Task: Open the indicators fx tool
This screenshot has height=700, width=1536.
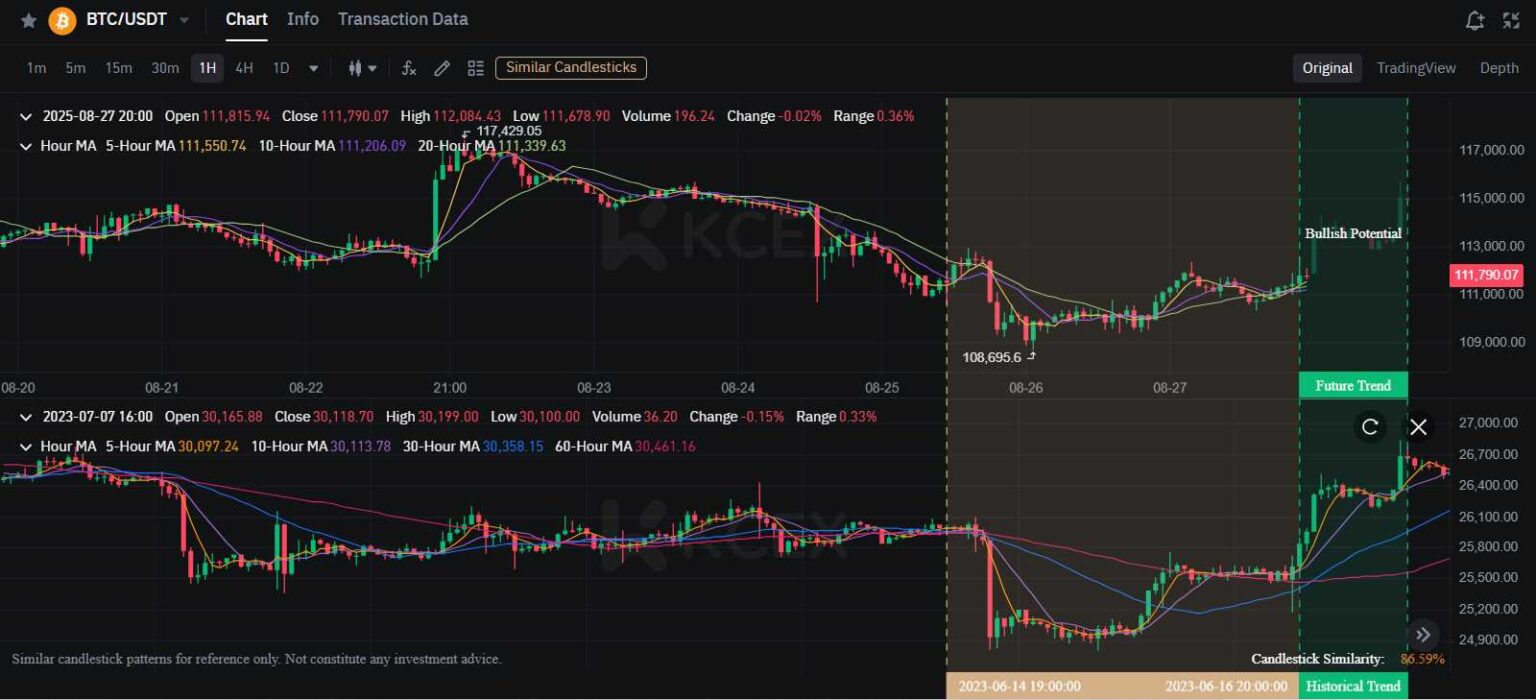Action: [408, 68]
